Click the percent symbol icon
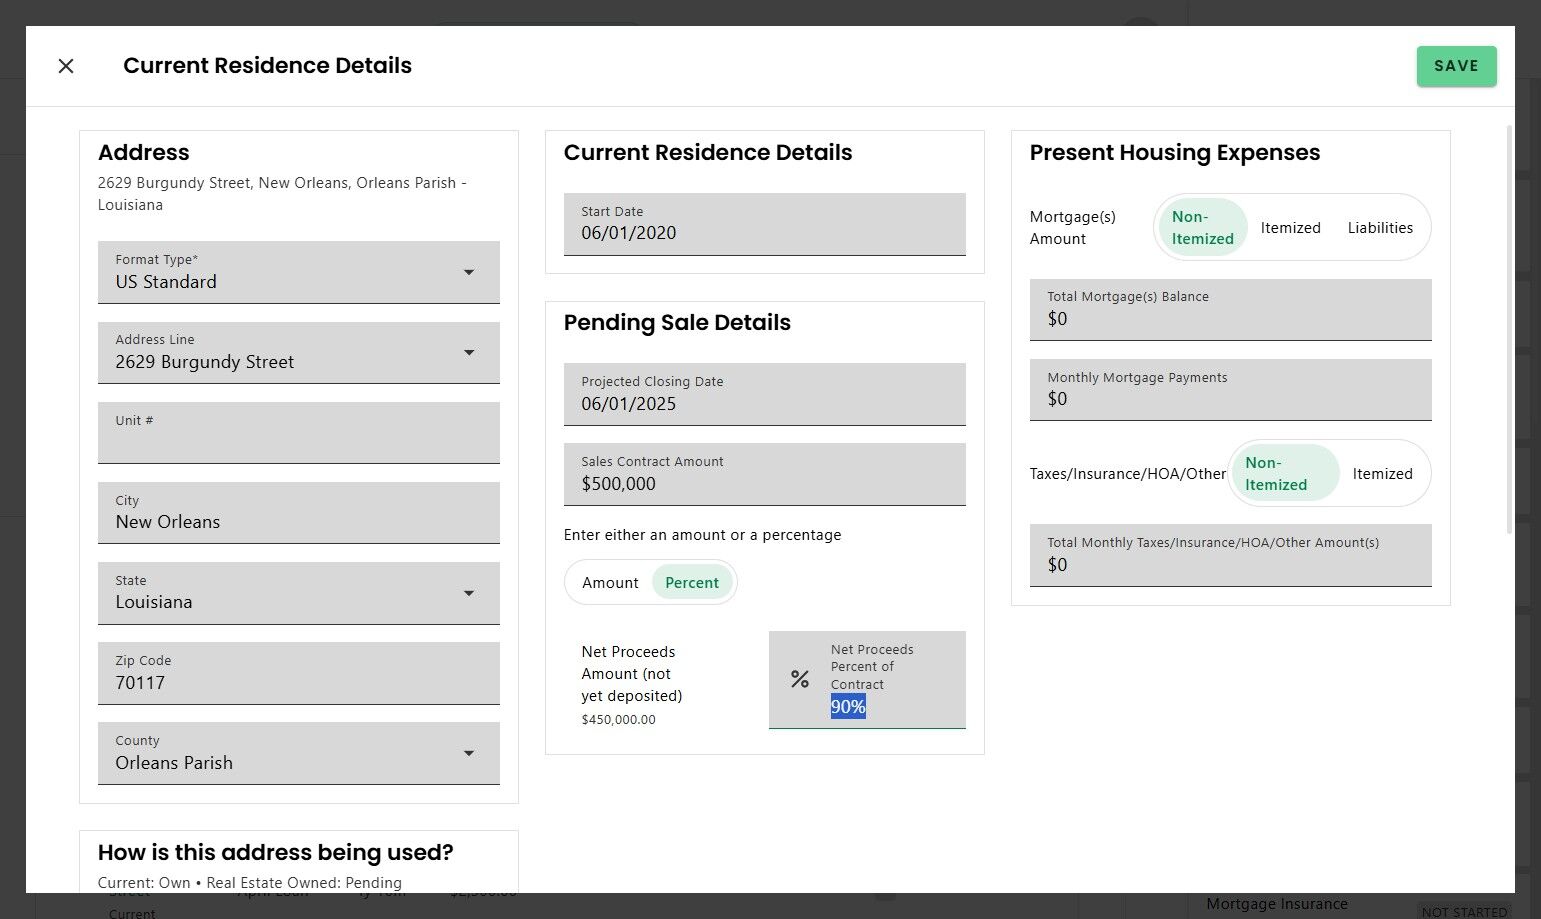 click(x=800, y=680)
